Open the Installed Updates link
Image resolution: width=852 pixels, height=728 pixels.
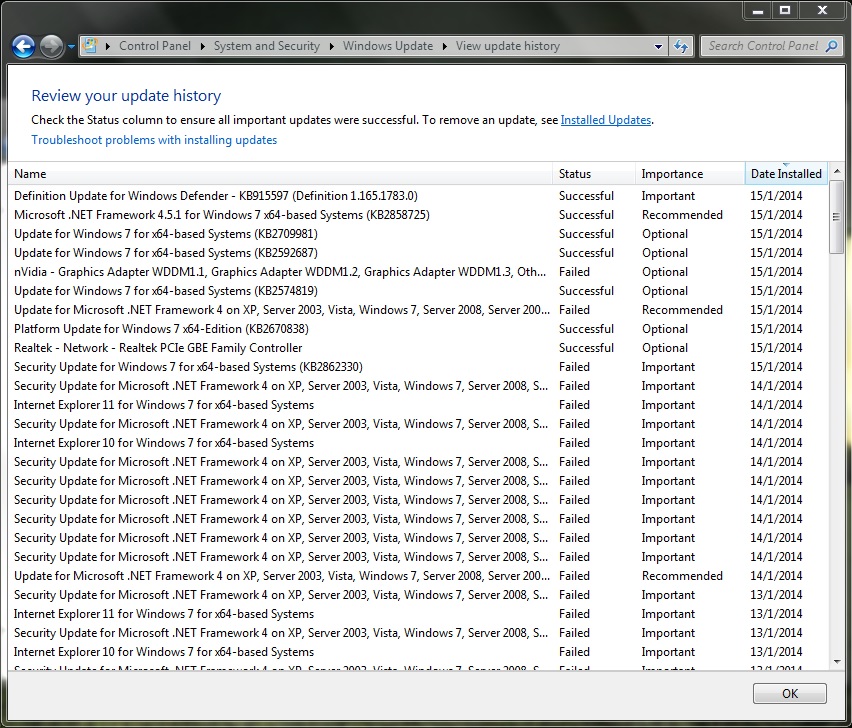(606, 120)
